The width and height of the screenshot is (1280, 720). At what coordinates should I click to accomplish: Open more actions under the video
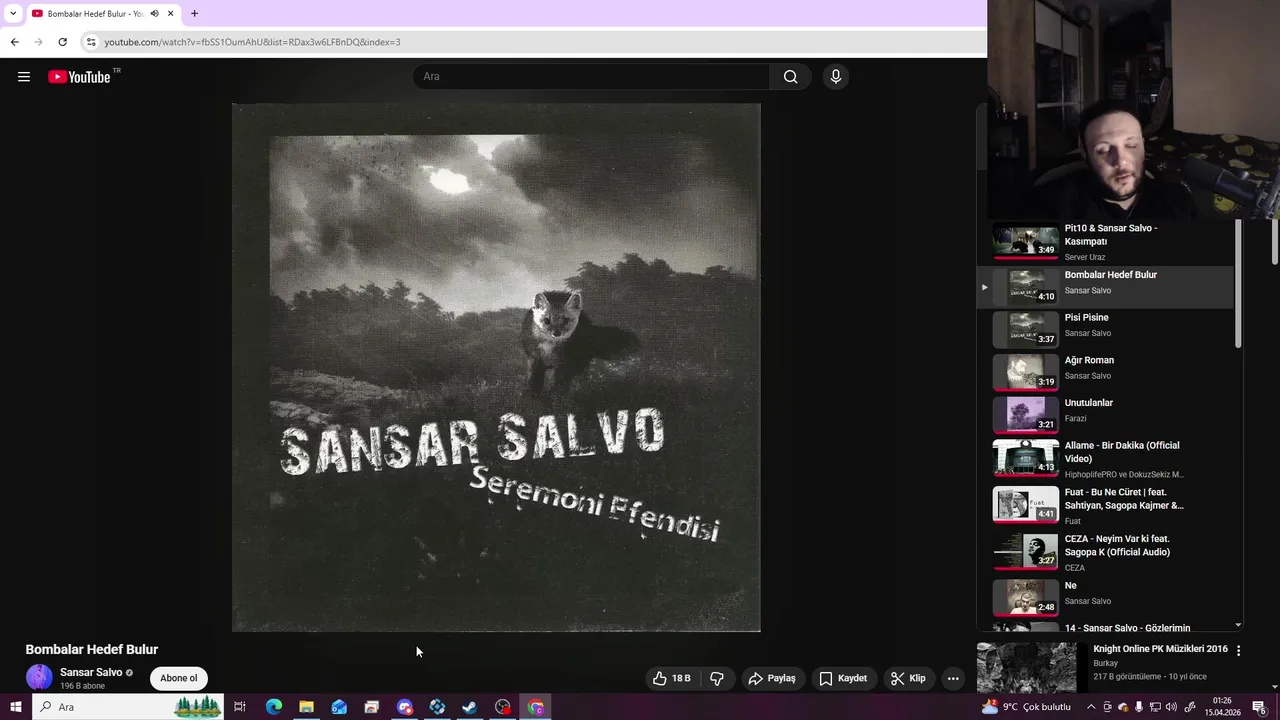(x=953, y=678)
